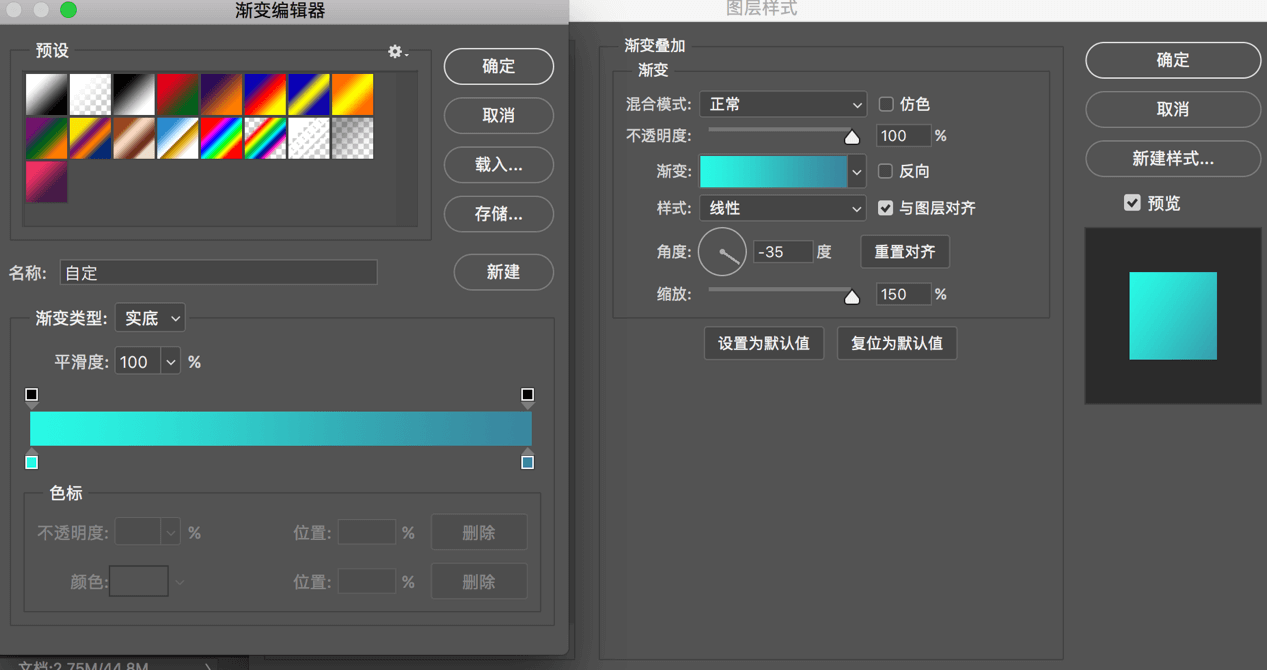This screenshot has width=1267, height=670.
Task: Choose the pink to purple gradient preset
Action: tap(47, 182)
